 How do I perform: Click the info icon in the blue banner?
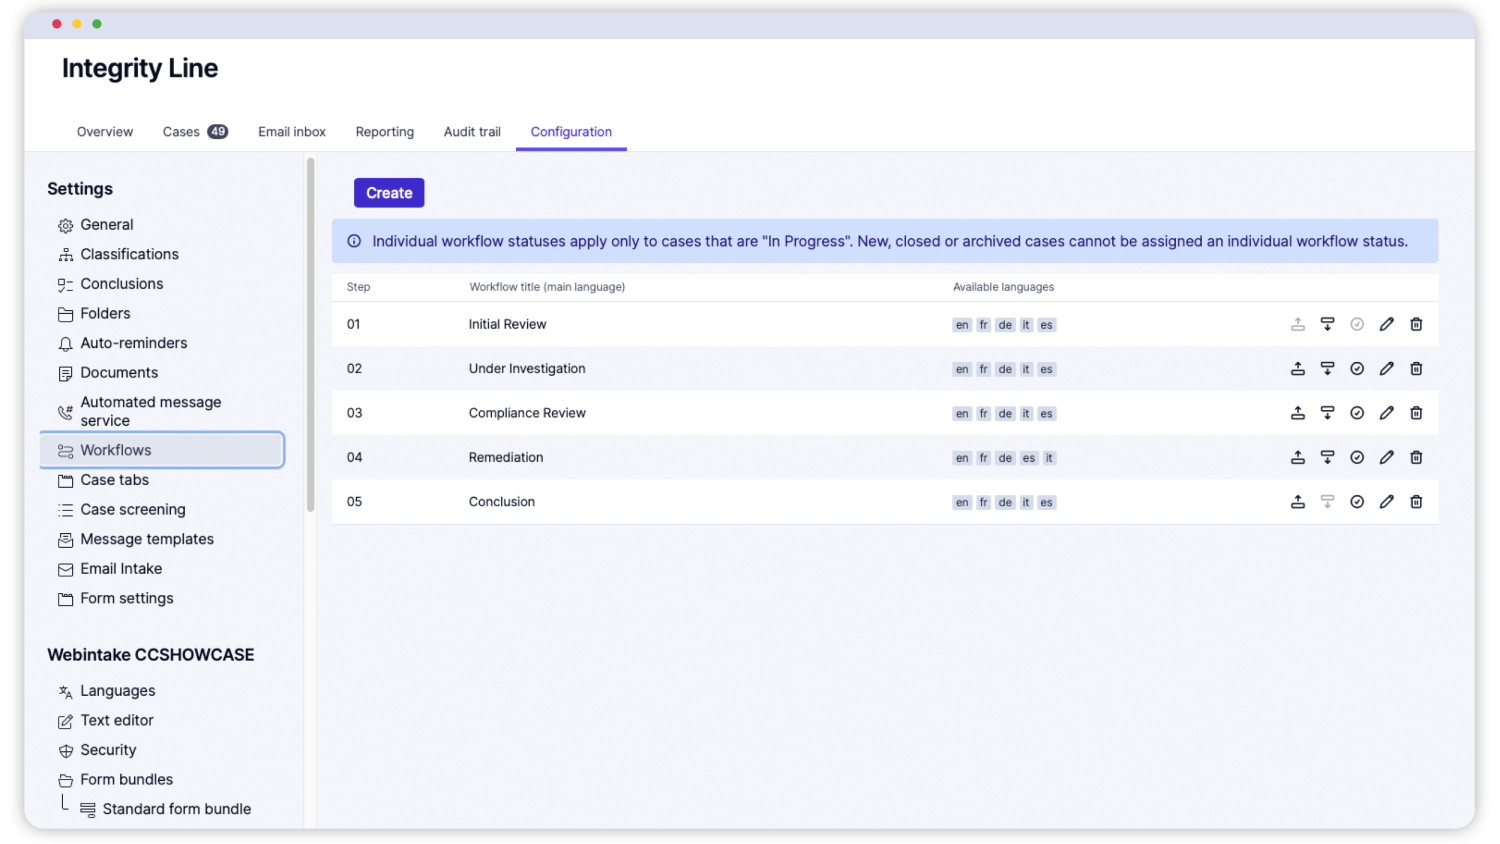(x=354, y=241)
